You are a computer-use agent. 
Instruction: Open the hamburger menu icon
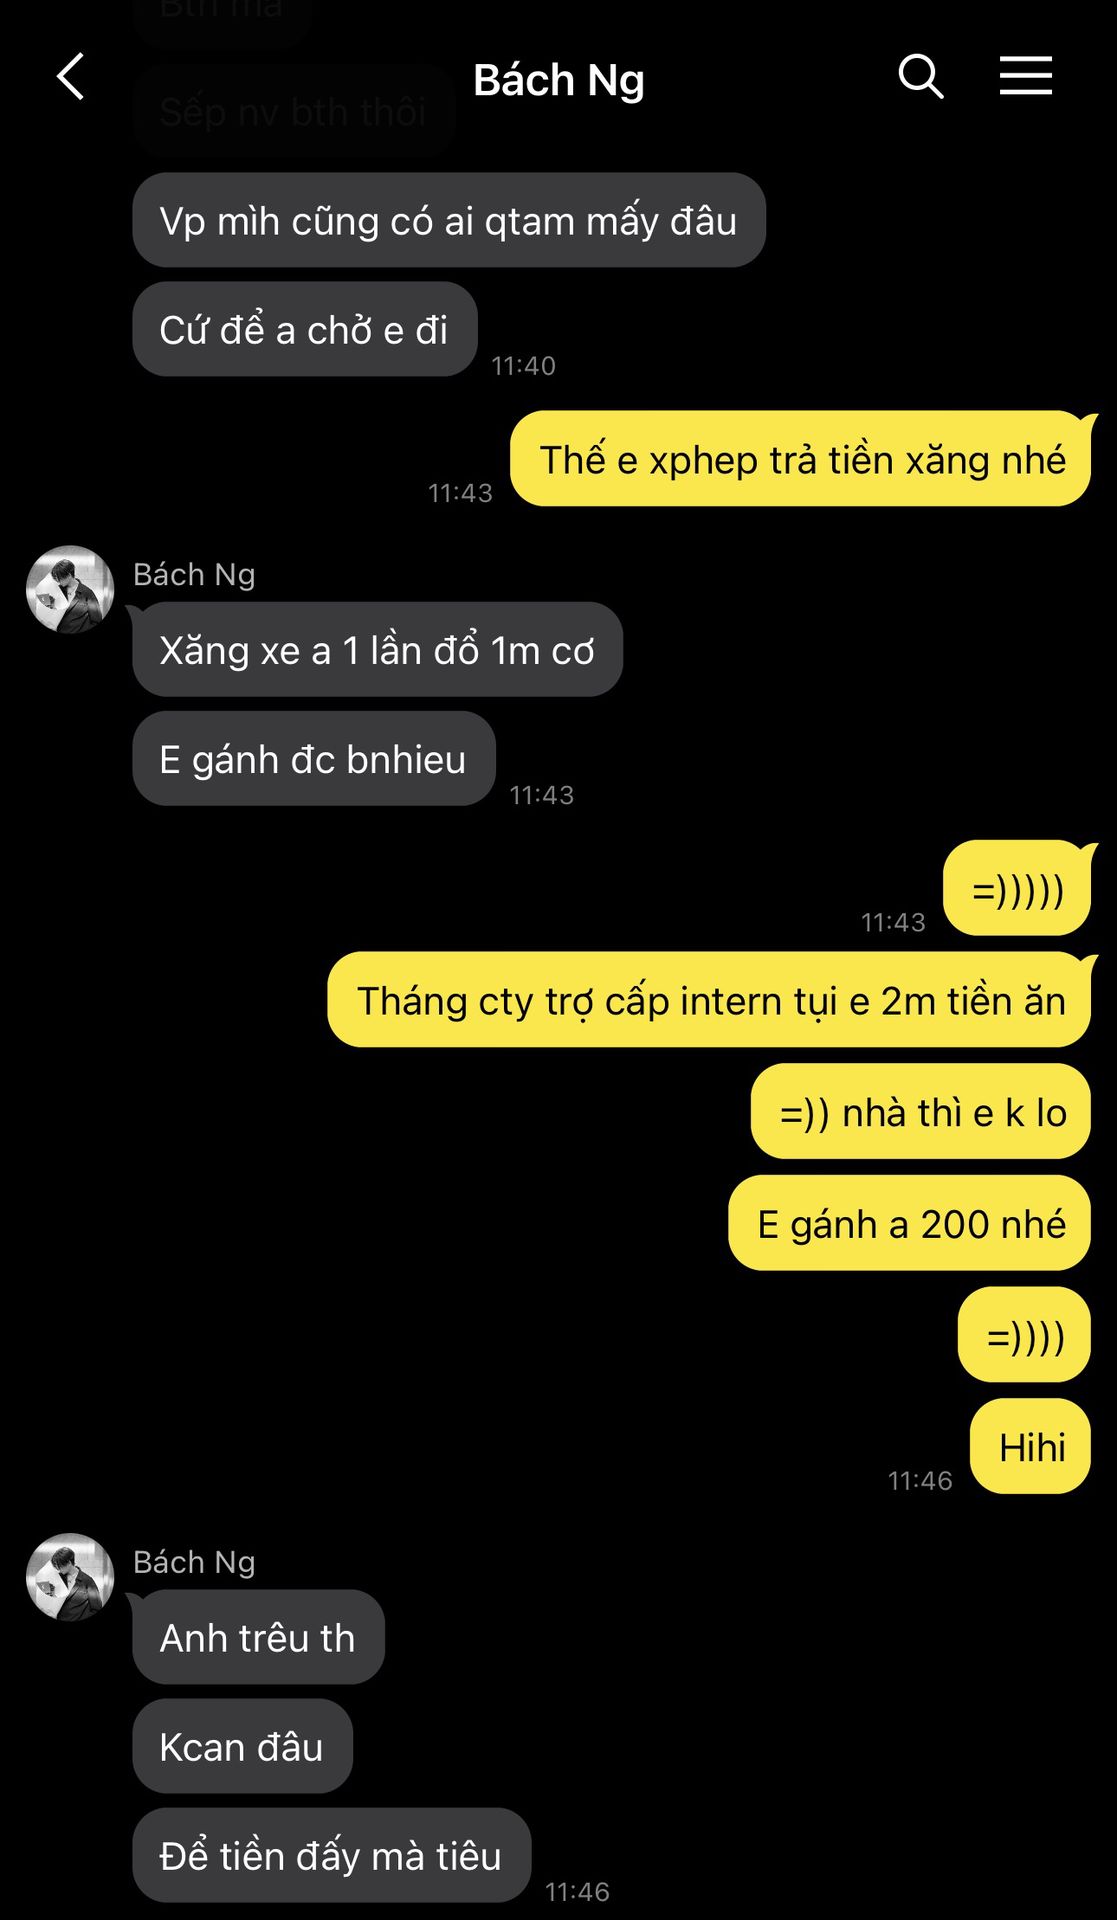(x=1026, y=76)
